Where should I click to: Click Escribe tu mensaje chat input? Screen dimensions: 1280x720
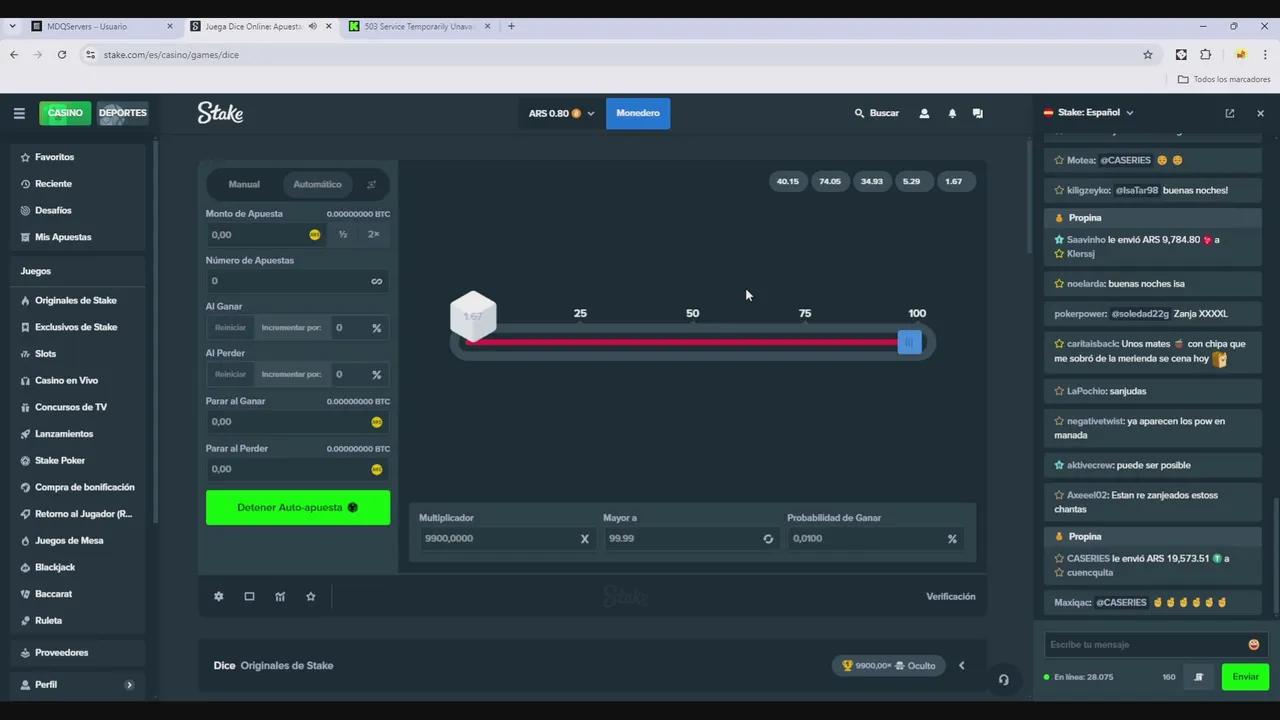(1146, 644)
